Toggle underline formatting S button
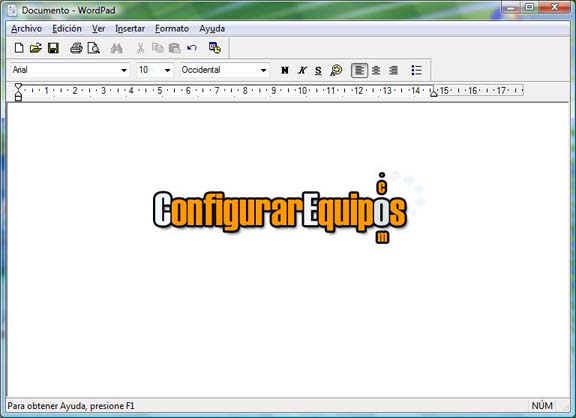Image resolution: width=576 pixels, height=418 pixels. pyautogui.click(x=318, y=70)
